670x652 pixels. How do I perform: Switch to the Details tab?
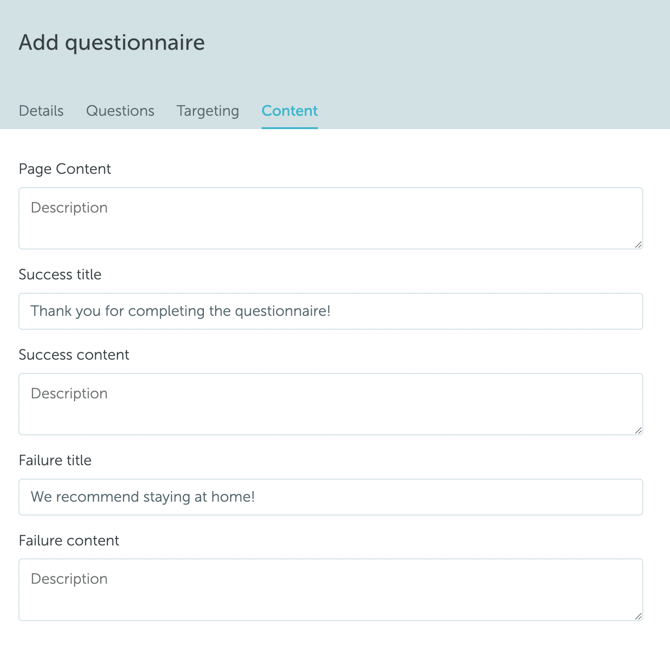[x=41, y=111]
